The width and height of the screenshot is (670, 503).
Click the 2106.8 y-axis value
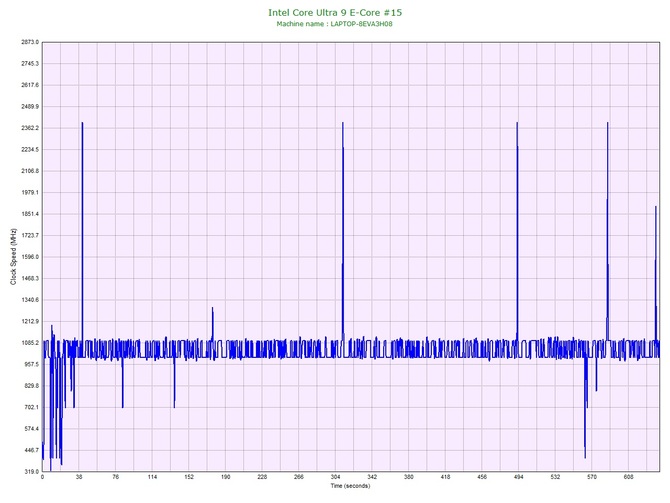[x=30, y=171]
